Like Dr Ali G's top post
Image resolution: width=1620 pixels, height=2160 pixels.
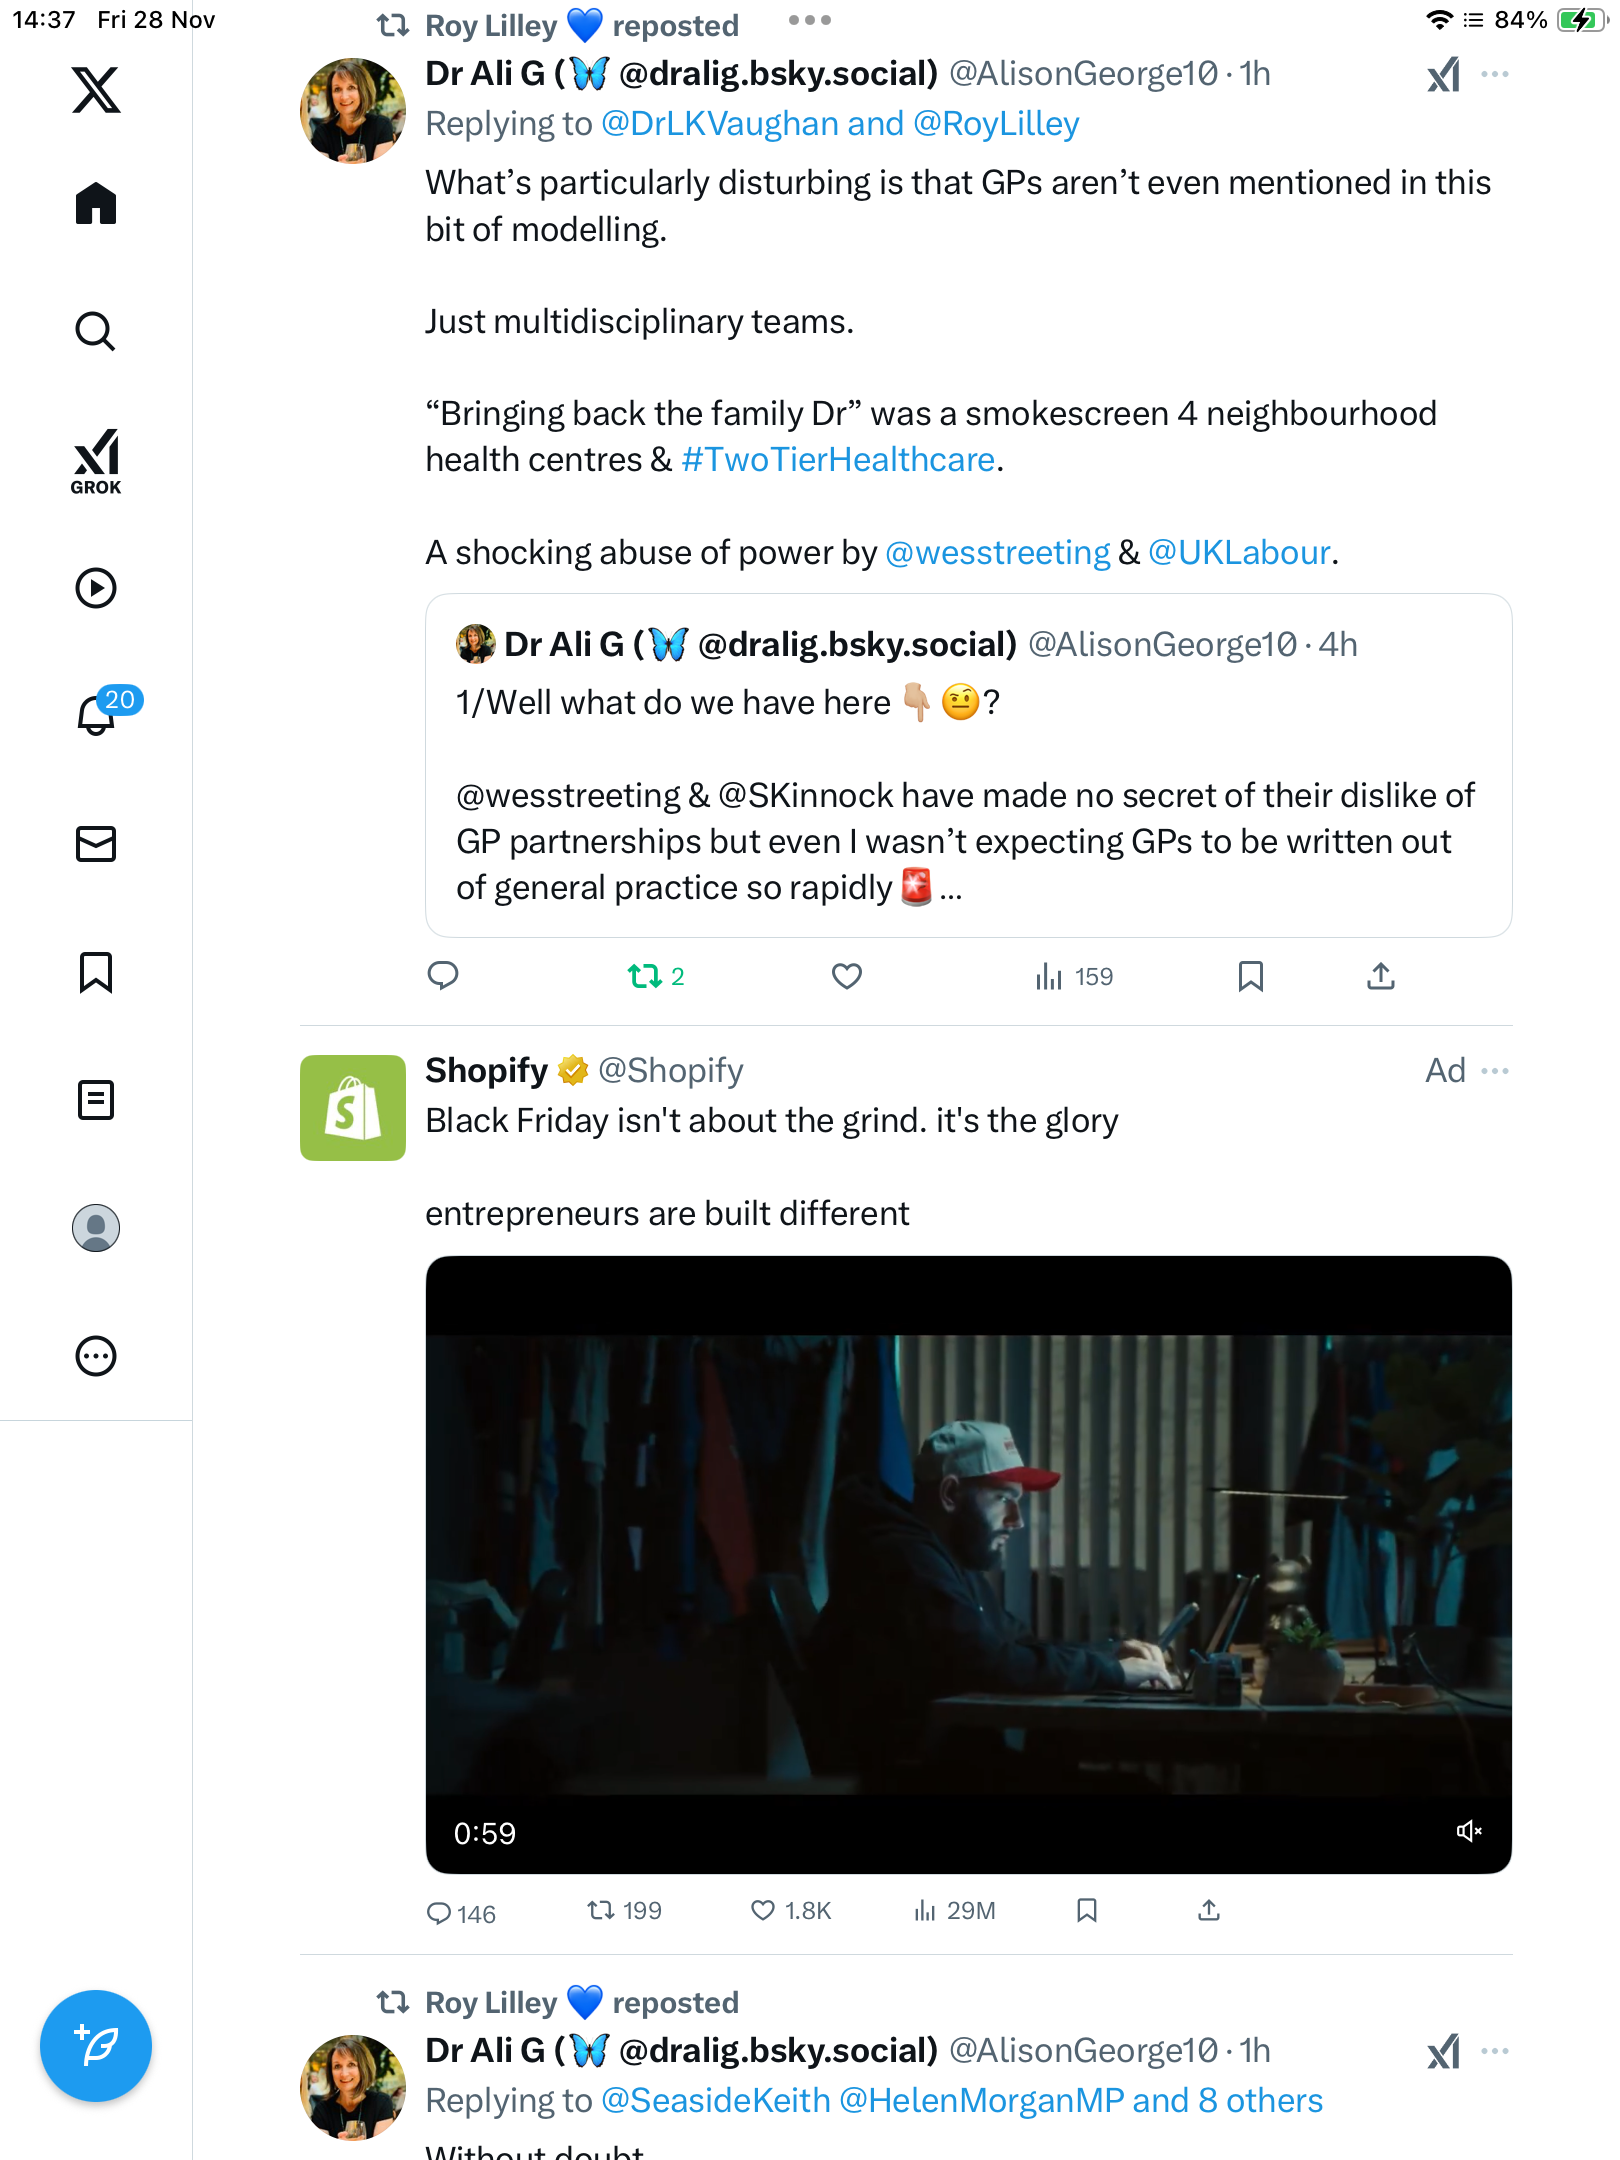coord(847,976)
